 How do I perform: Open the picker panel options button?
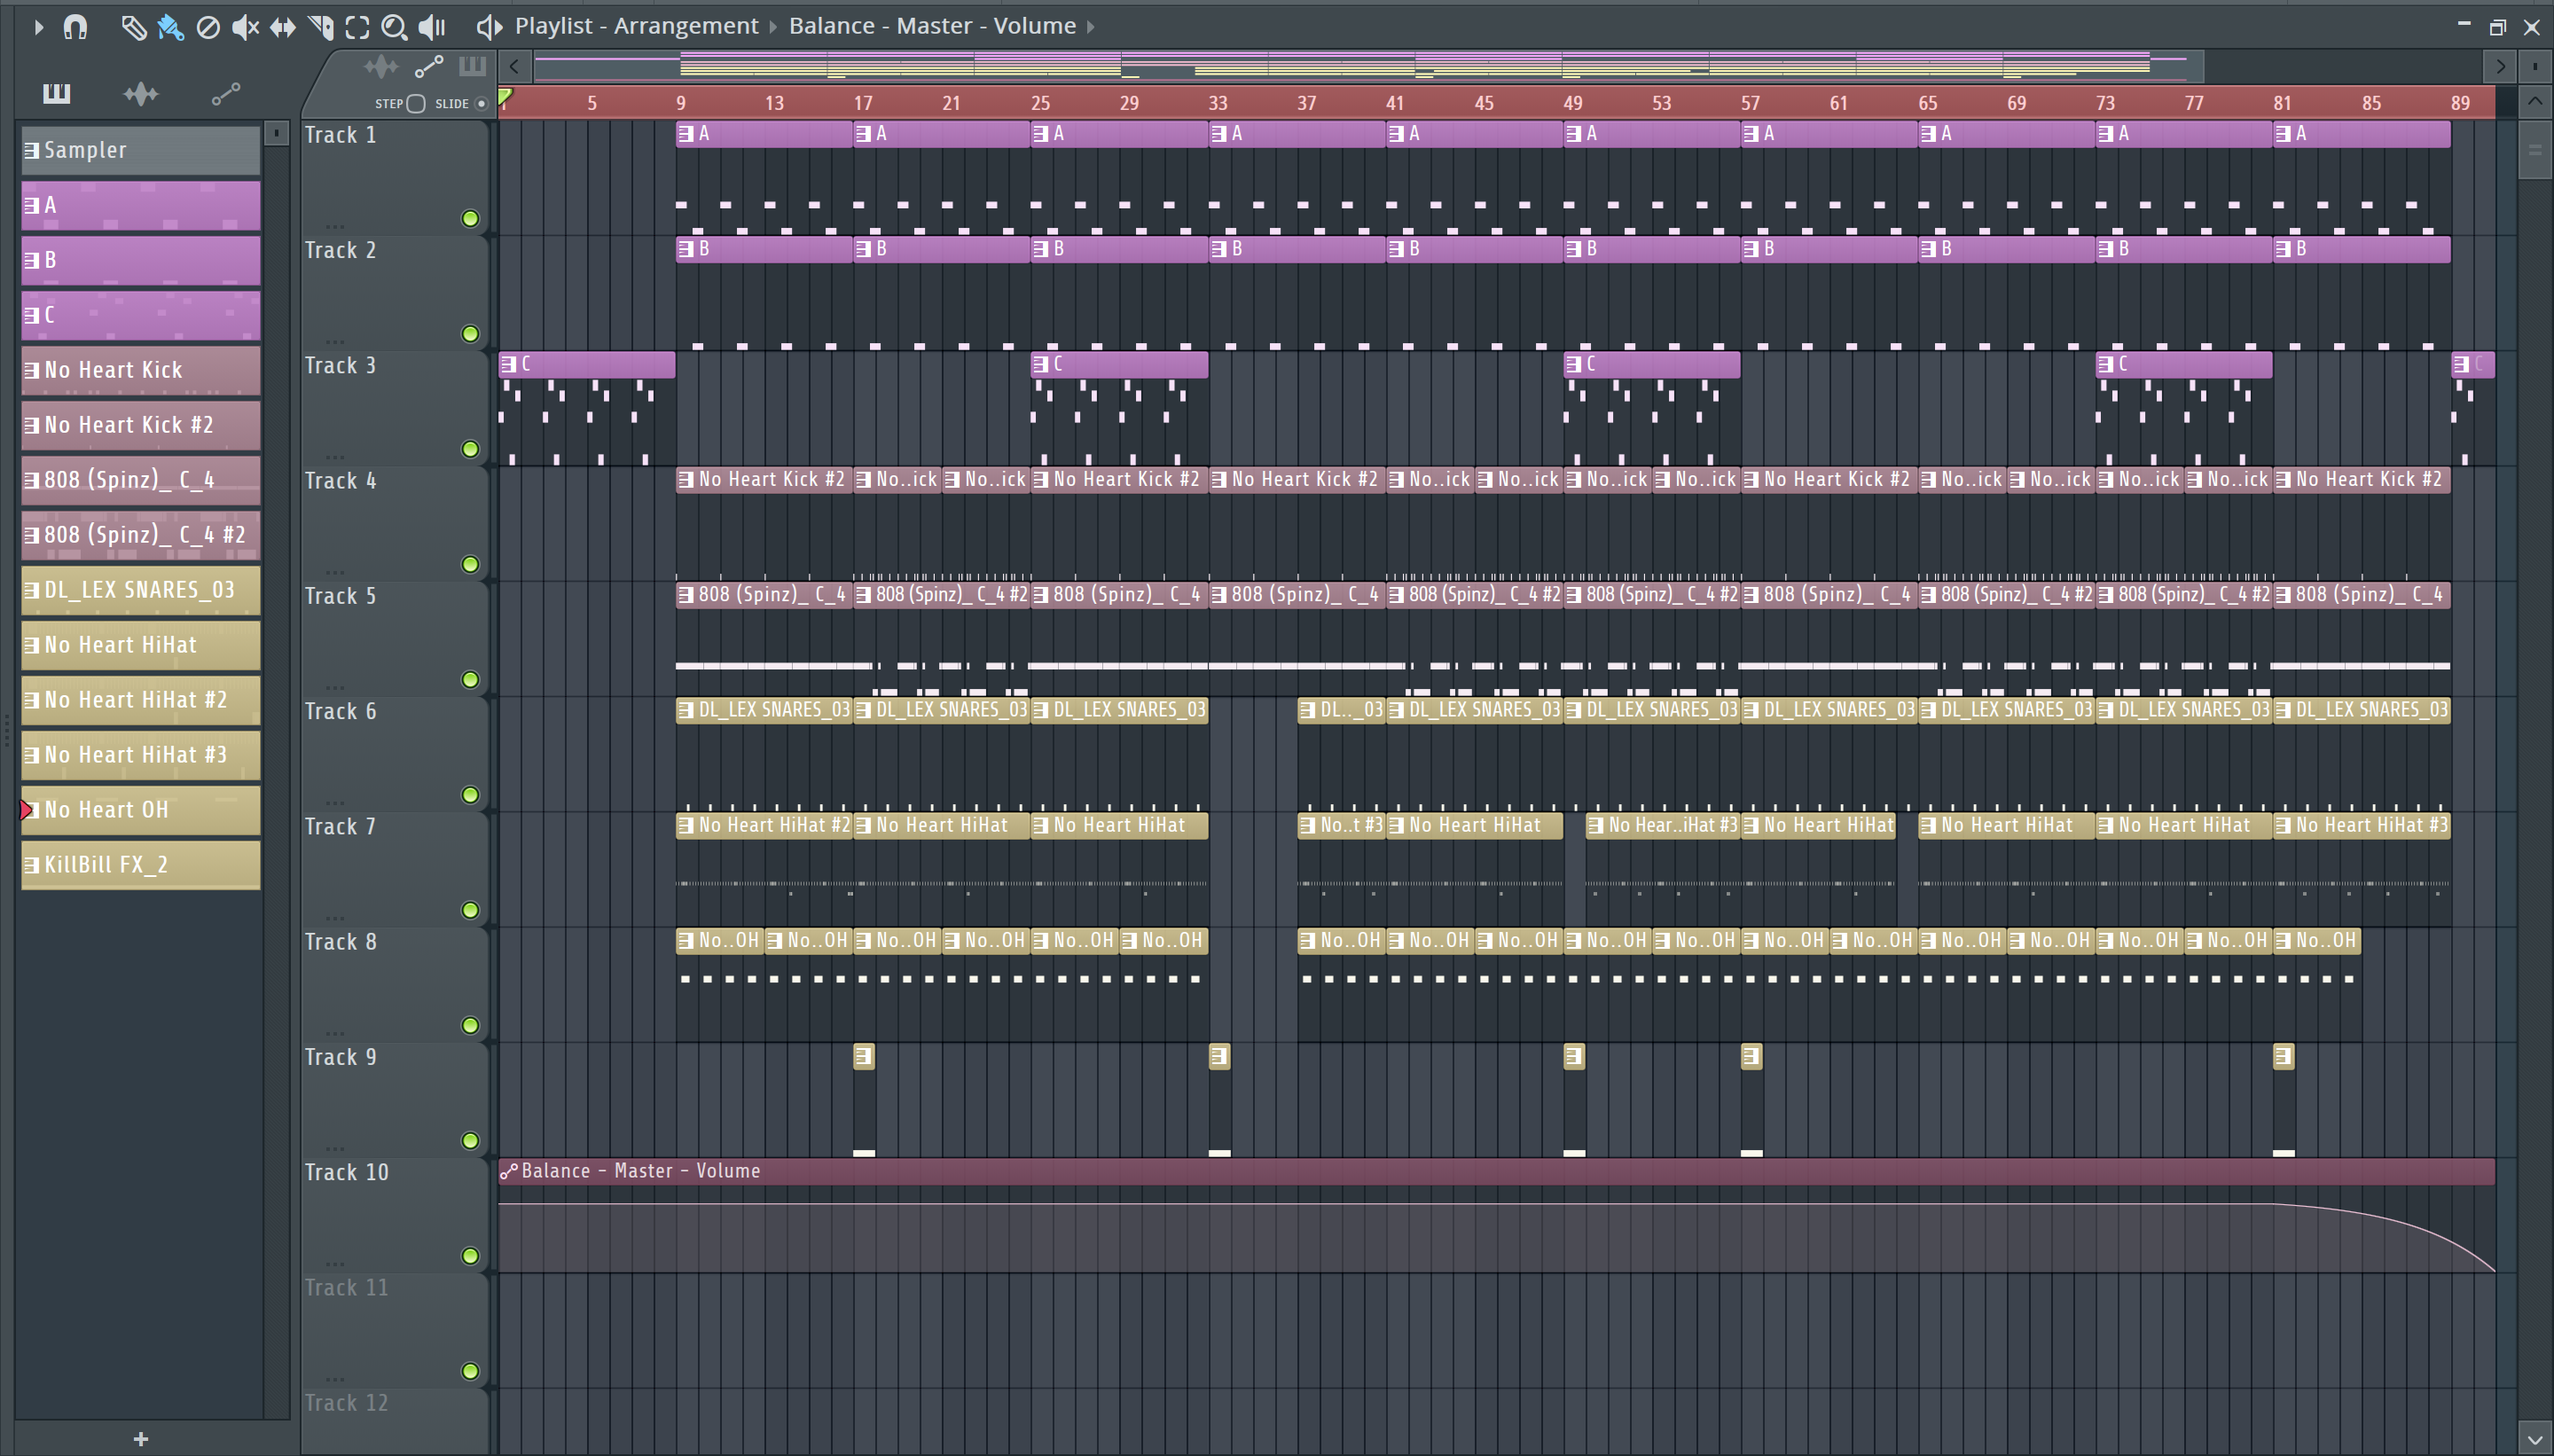click(276, 133)
